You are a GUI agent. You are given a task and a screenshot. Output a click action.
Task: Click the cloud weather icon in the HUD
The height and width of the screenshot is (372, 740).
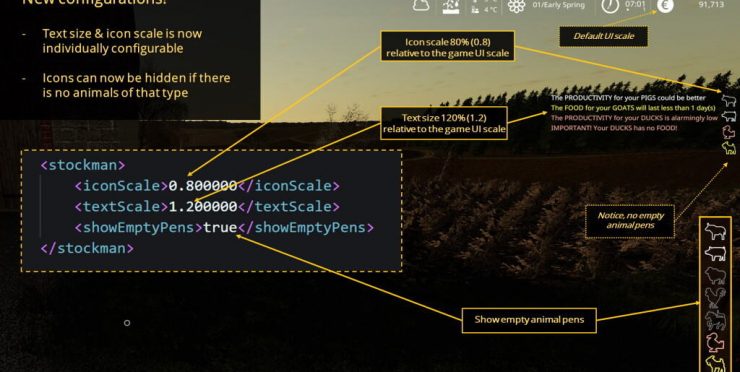click(420, 5)
